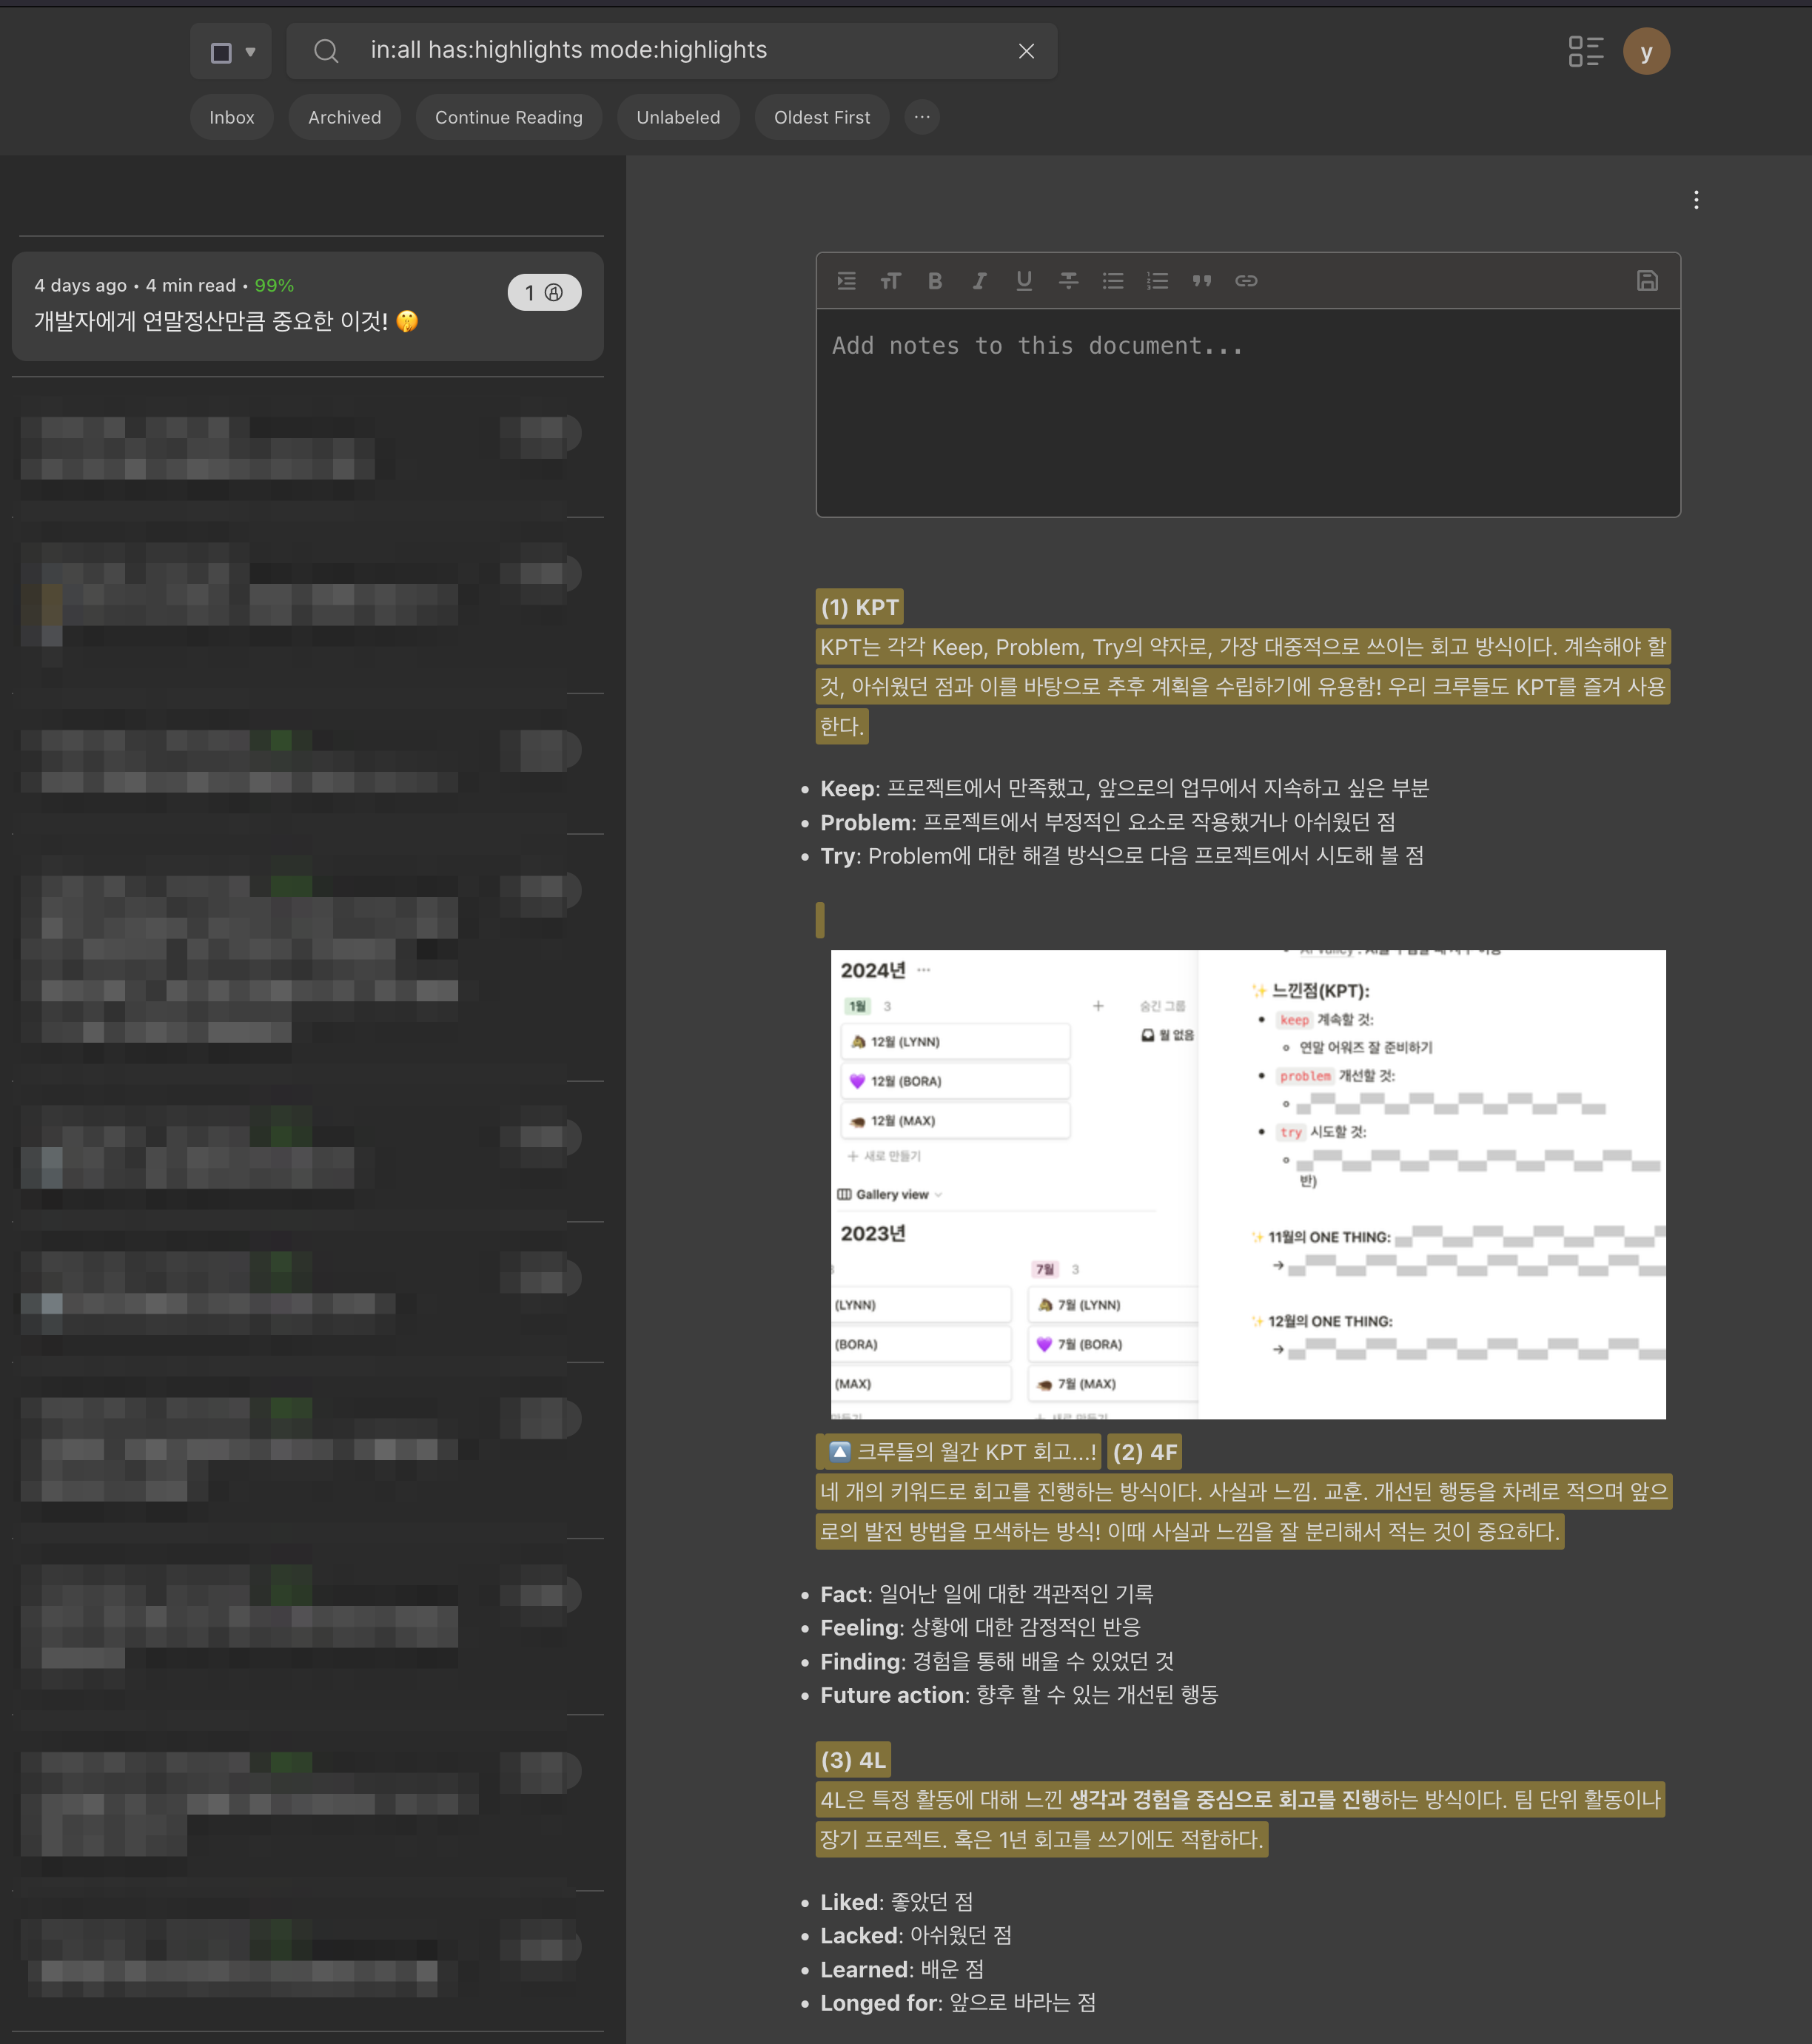
Task: Insert a block quote in notes
Action: pos(1202,281)
